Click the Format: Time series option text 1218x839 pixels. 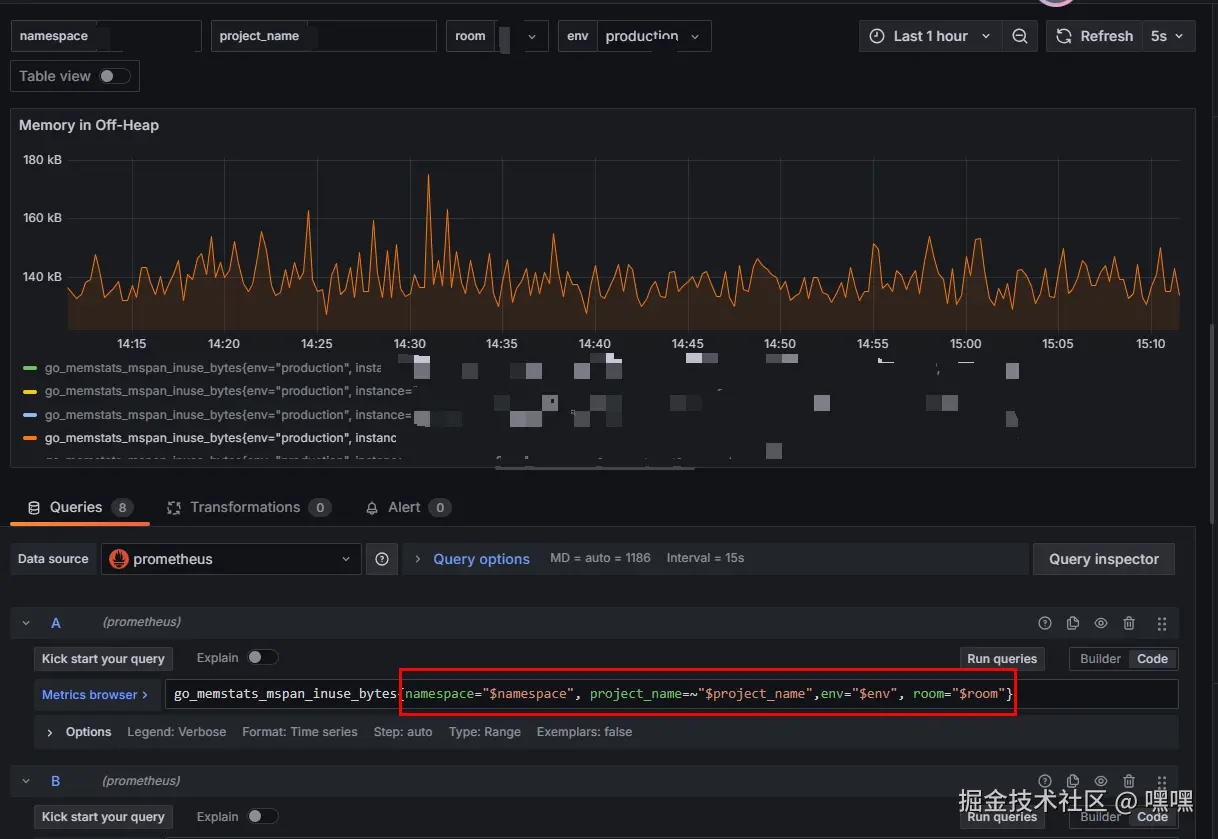[x=300, y=732]
